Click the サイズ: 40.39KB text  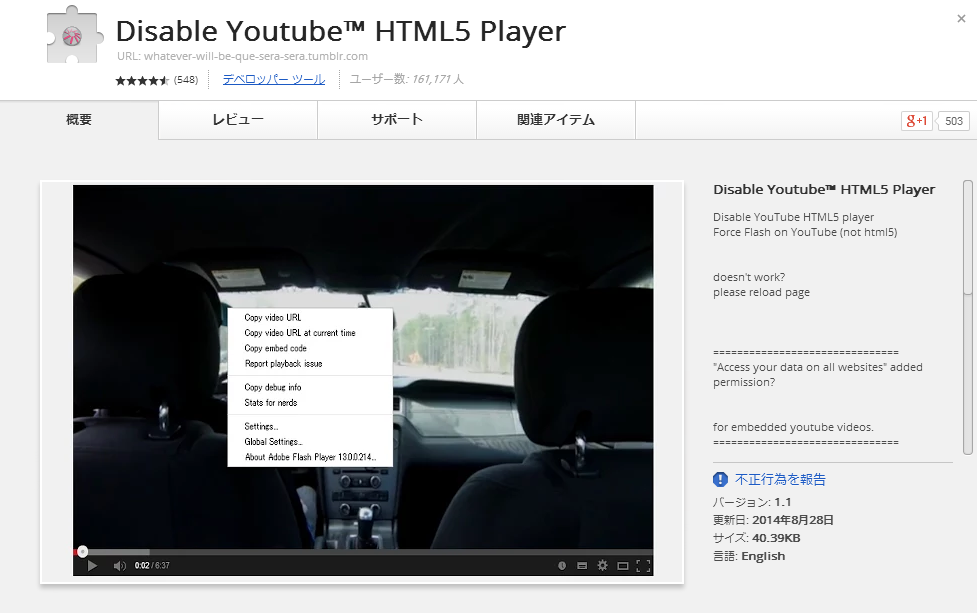coord(756,538)
